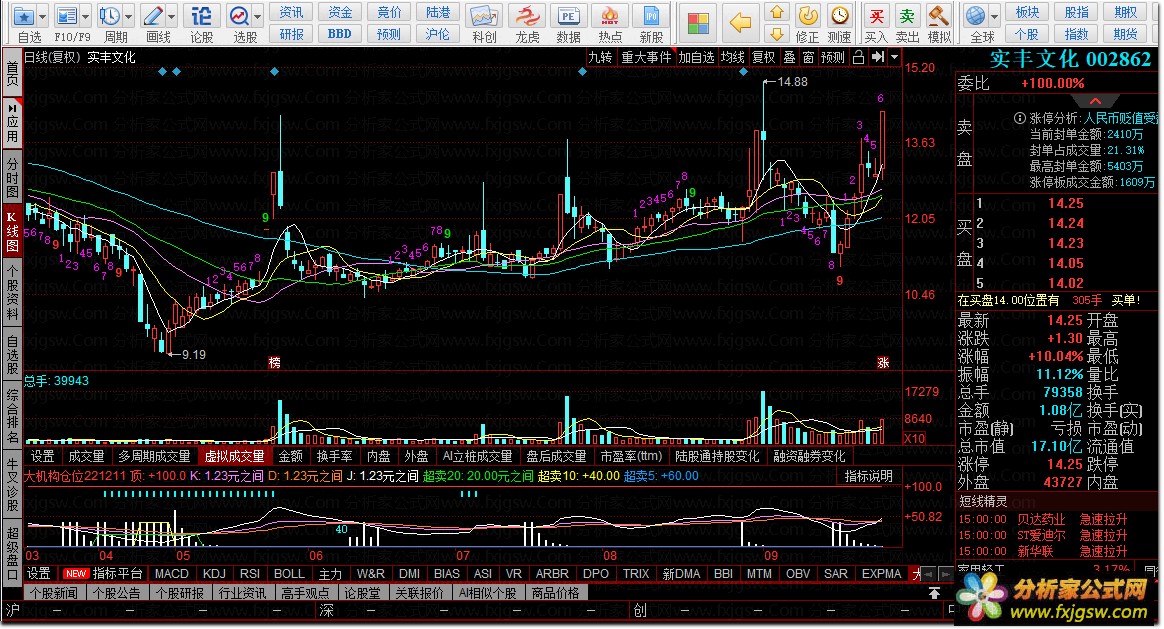Click the BBD button
Screen dimensions: 1164x629
(x=339, y=34)
